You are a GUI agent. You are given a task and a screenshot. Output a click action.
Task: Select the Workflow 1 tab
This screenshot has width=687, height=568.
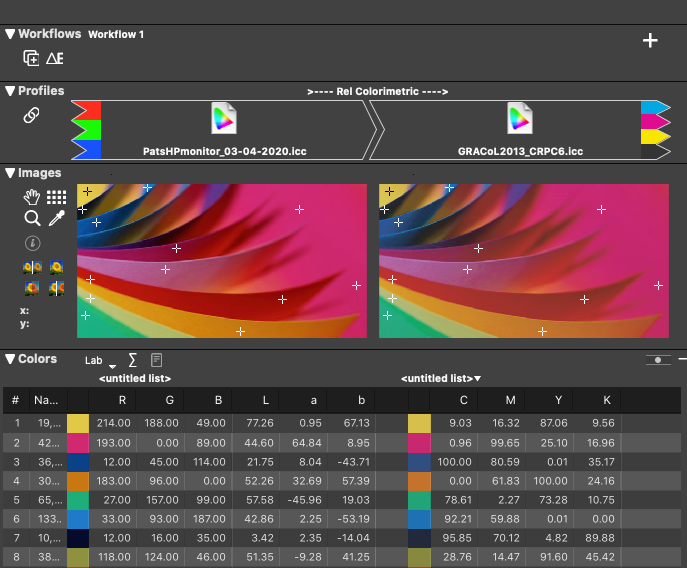click(x=116, y=35)
